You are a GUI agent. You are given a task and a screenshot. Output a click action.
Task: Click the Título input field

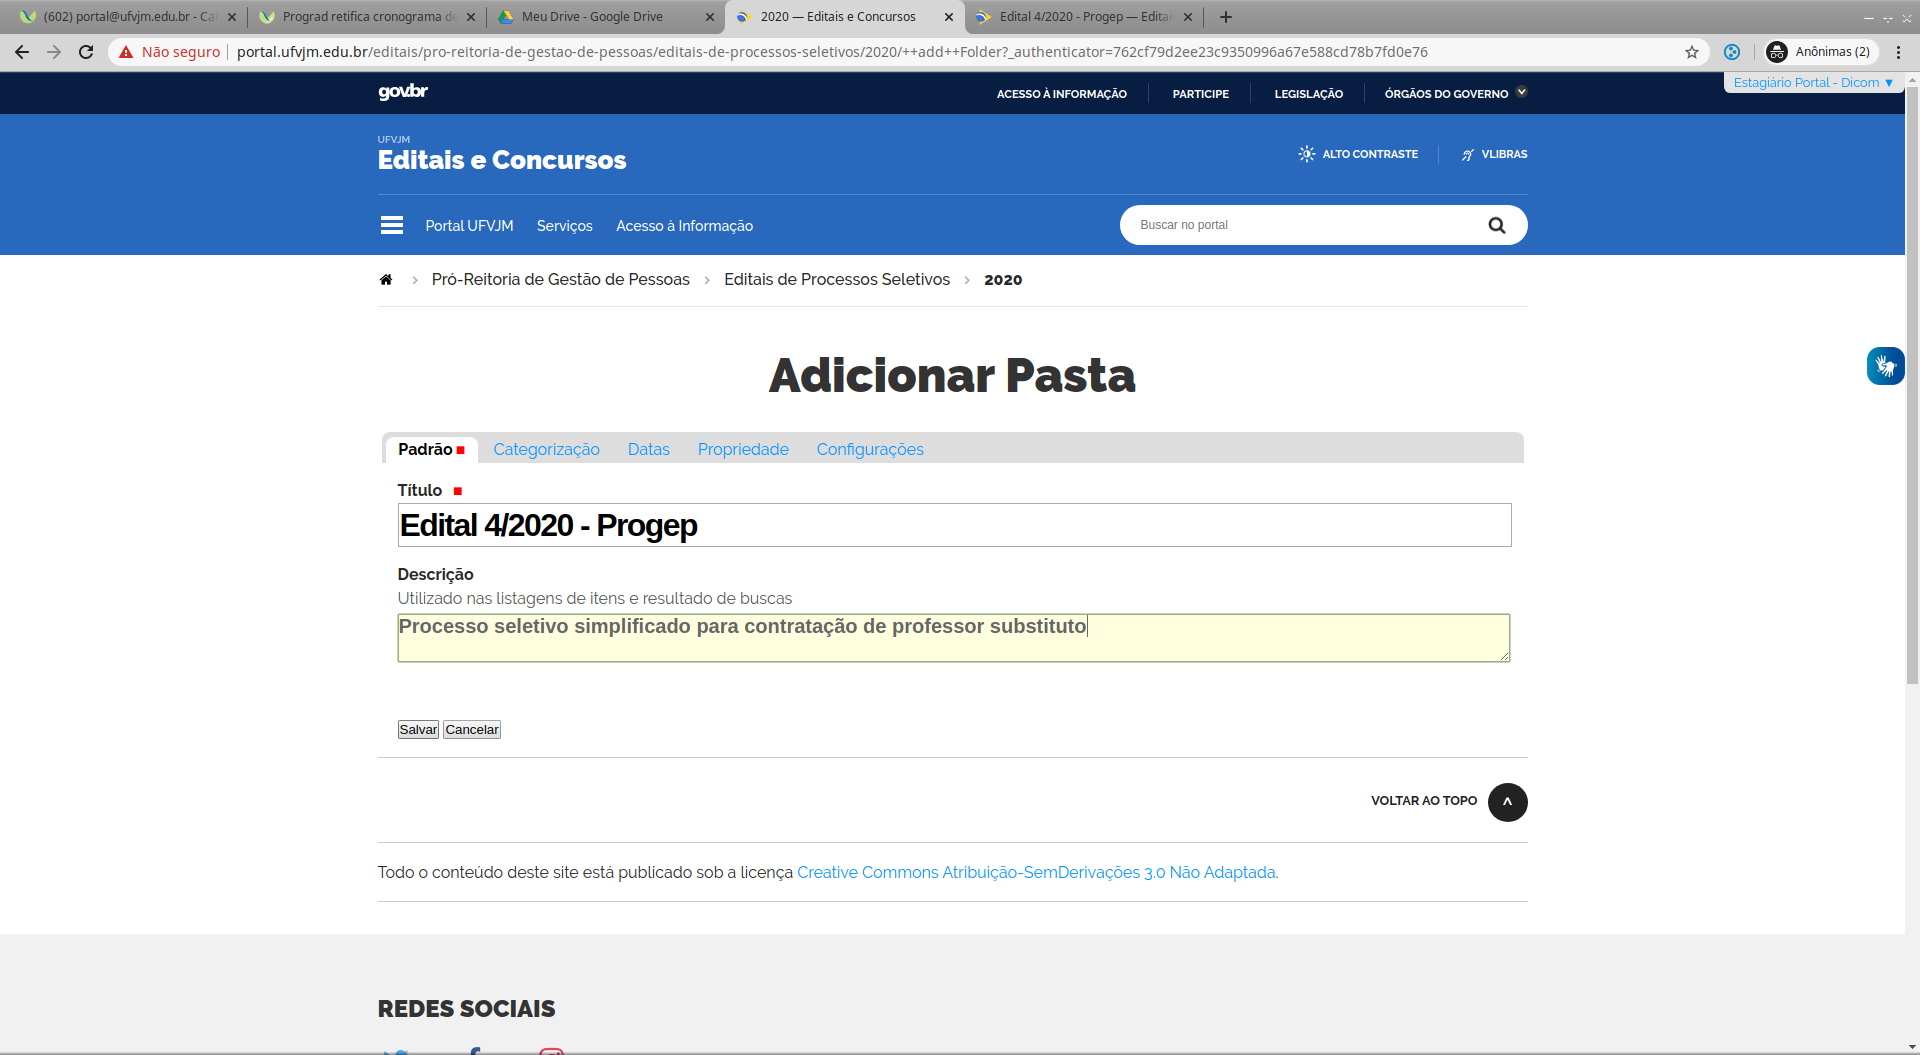tap(954, 526)
